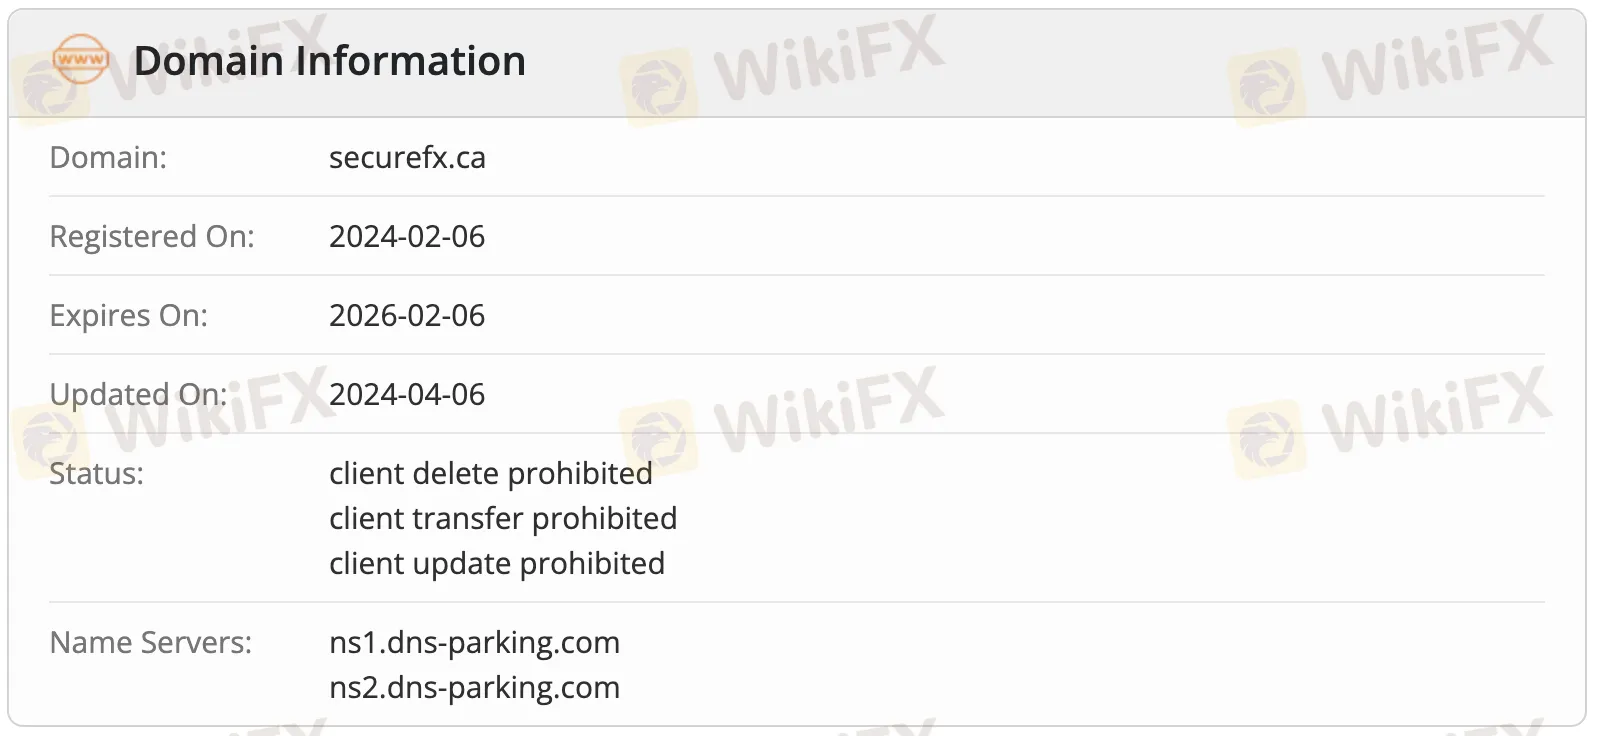Select expiry date 2026-02-06

[x=407, y=315]
